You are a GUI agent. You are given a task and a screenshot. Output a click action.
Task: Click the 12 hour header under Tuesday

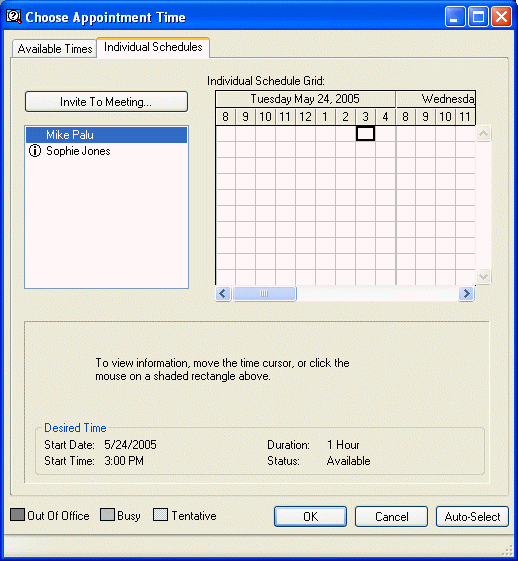305,117
